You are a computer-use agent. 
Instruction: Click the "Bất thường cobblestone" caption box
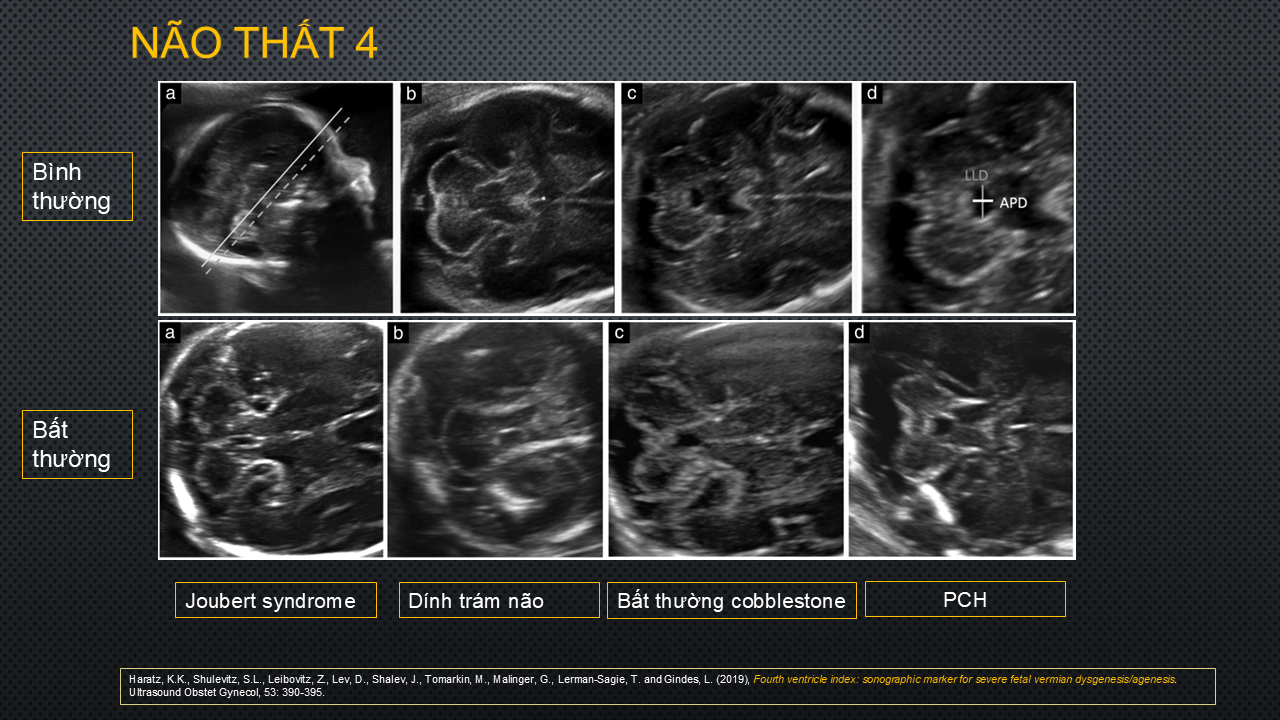click(731, 600)
